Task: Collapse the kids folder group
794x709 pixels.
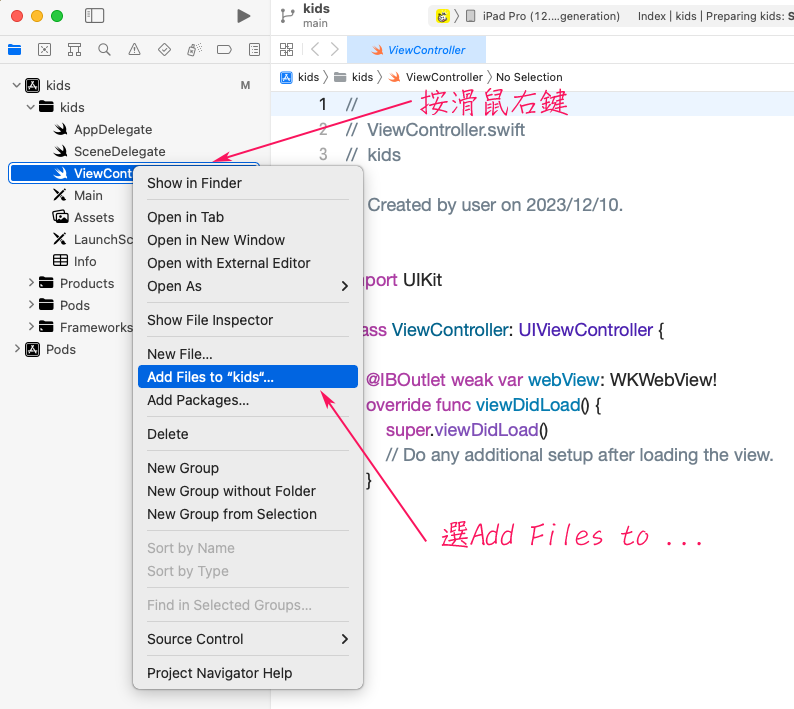Action: (x=31, y=107)
